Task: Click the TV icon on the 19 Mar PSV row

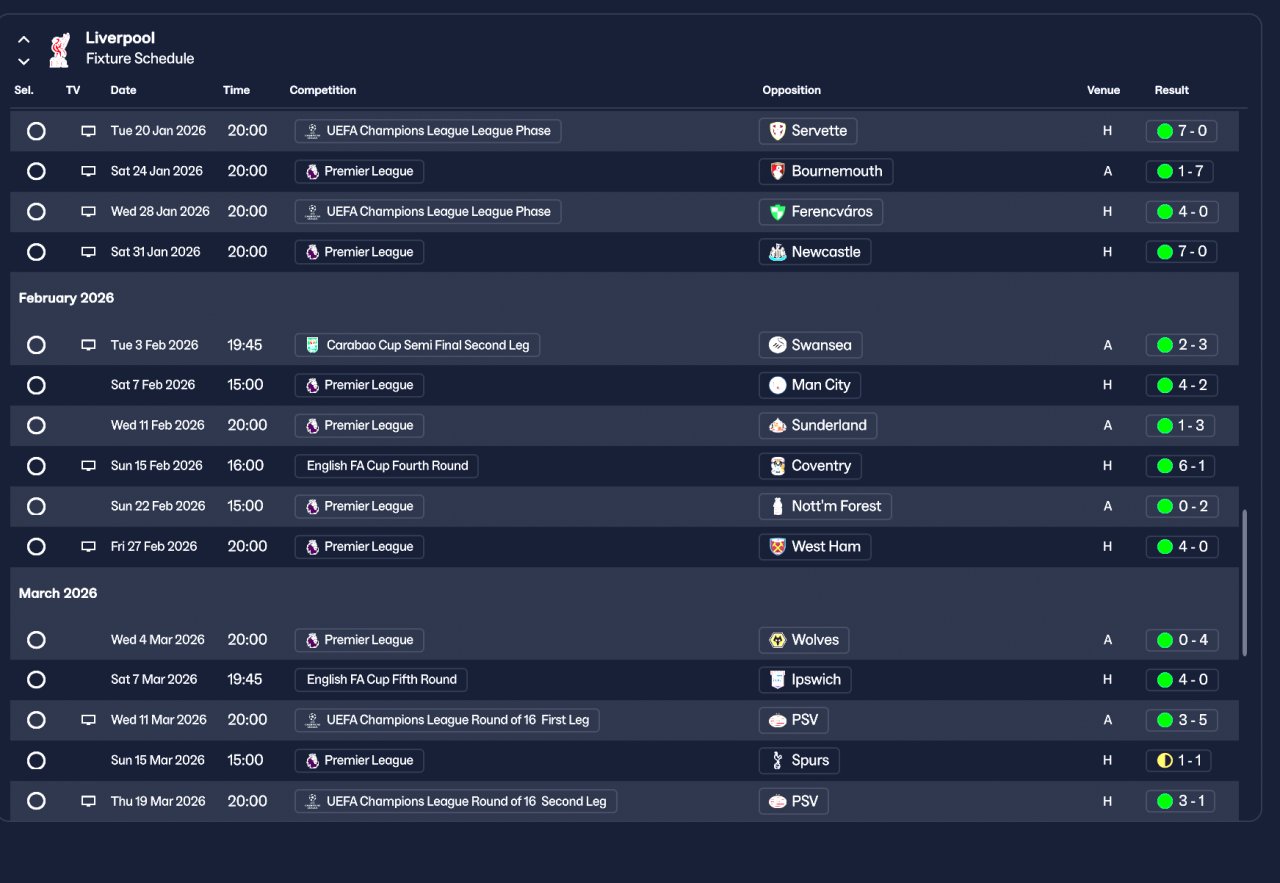Action: coord(88,801)
